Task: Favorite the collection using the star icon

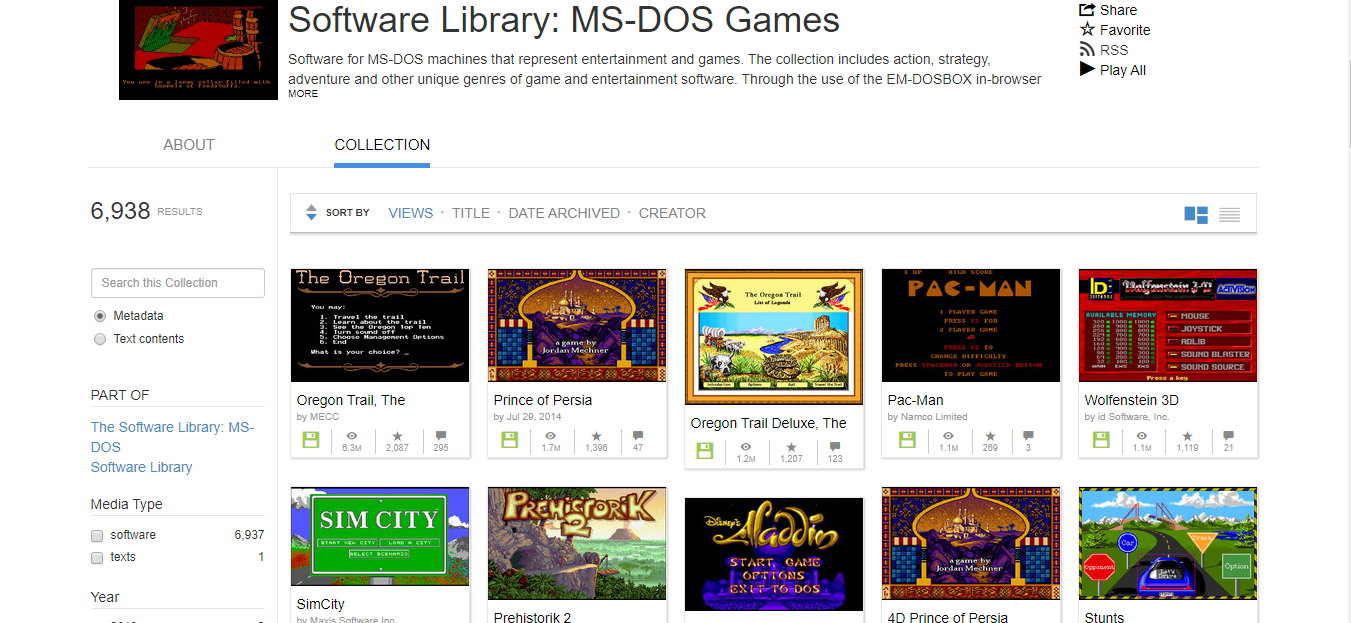Action: (x=1121, y=30)
